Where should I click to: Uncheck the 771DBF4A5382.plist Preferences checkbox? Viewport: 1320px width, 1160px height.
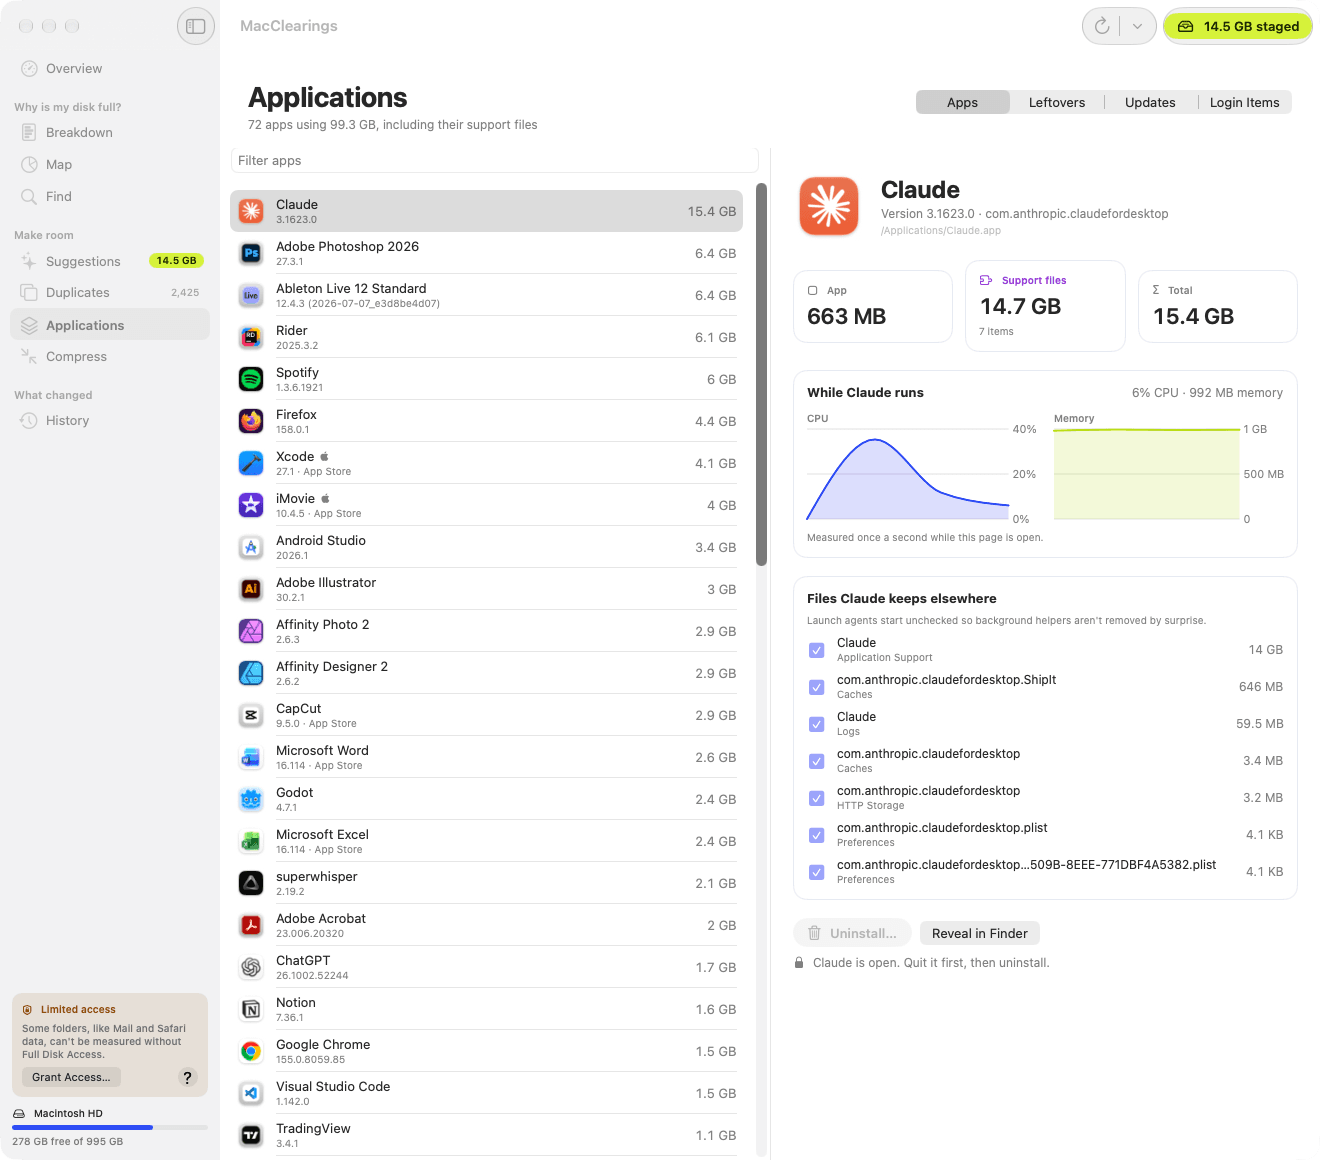coord(816,872)
